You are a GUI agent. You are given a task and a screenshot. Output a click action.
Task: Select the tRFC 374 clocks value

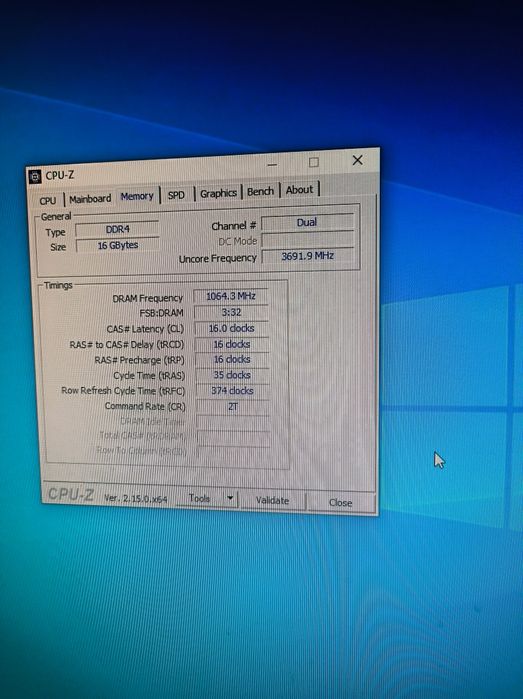tap(233, 391)
